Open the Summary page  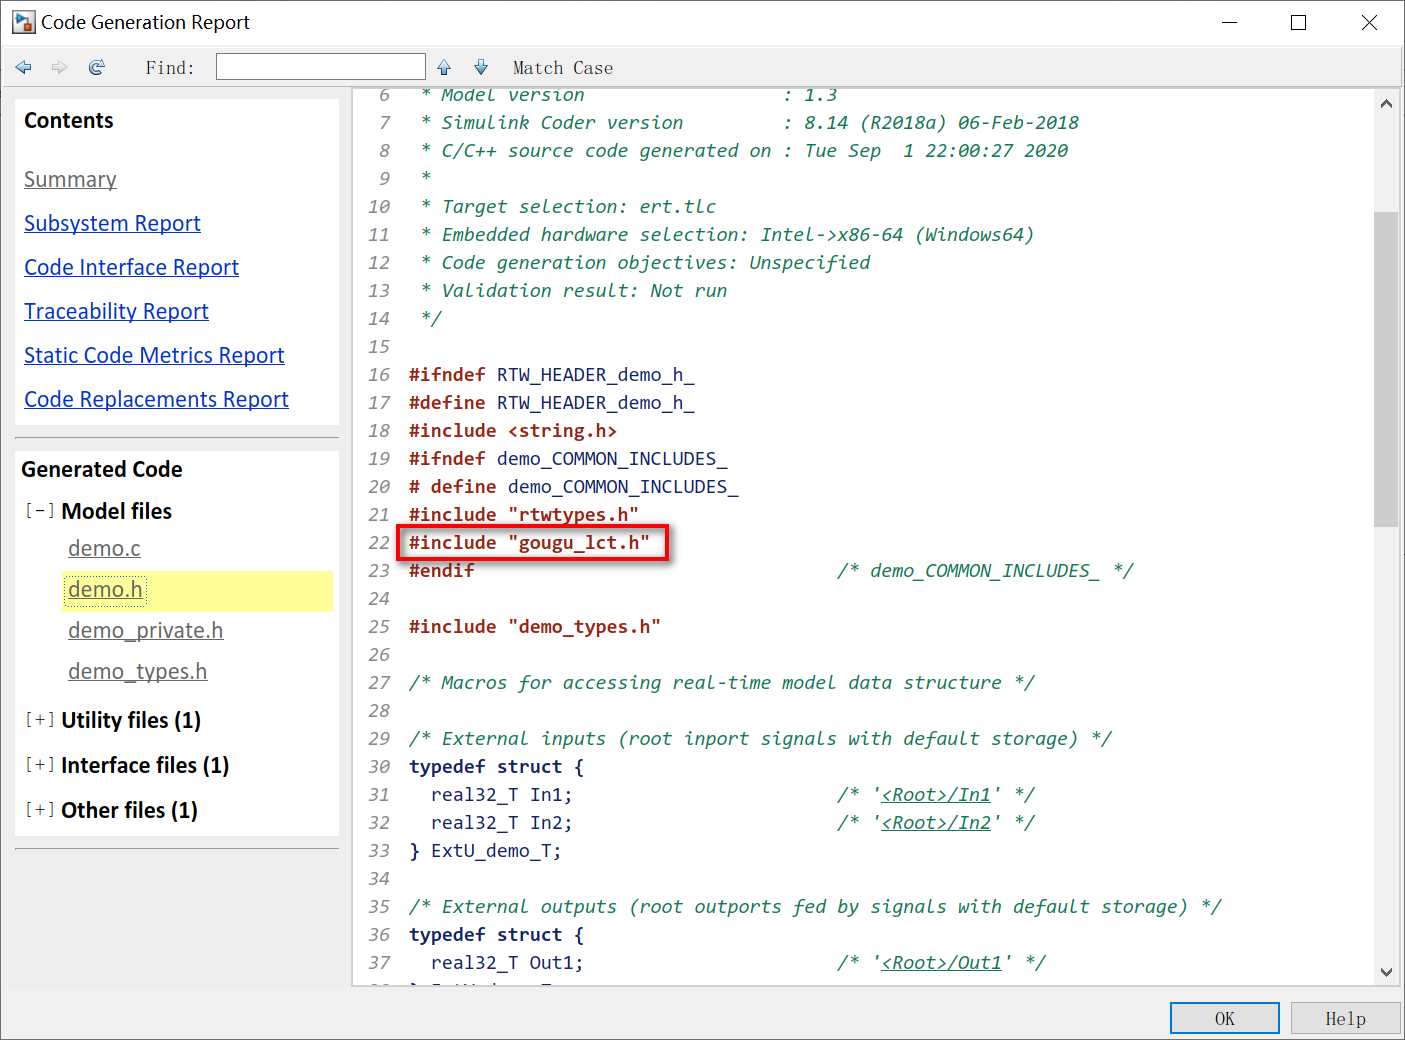70,179
